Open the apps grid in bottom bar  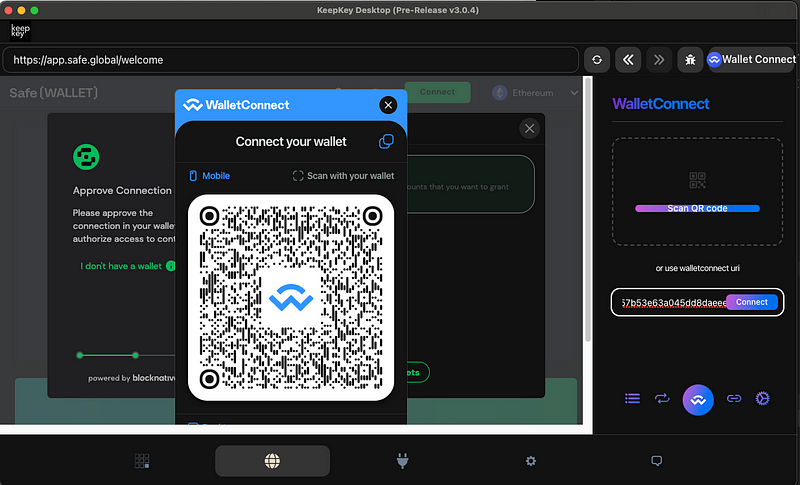coord(142,461)
